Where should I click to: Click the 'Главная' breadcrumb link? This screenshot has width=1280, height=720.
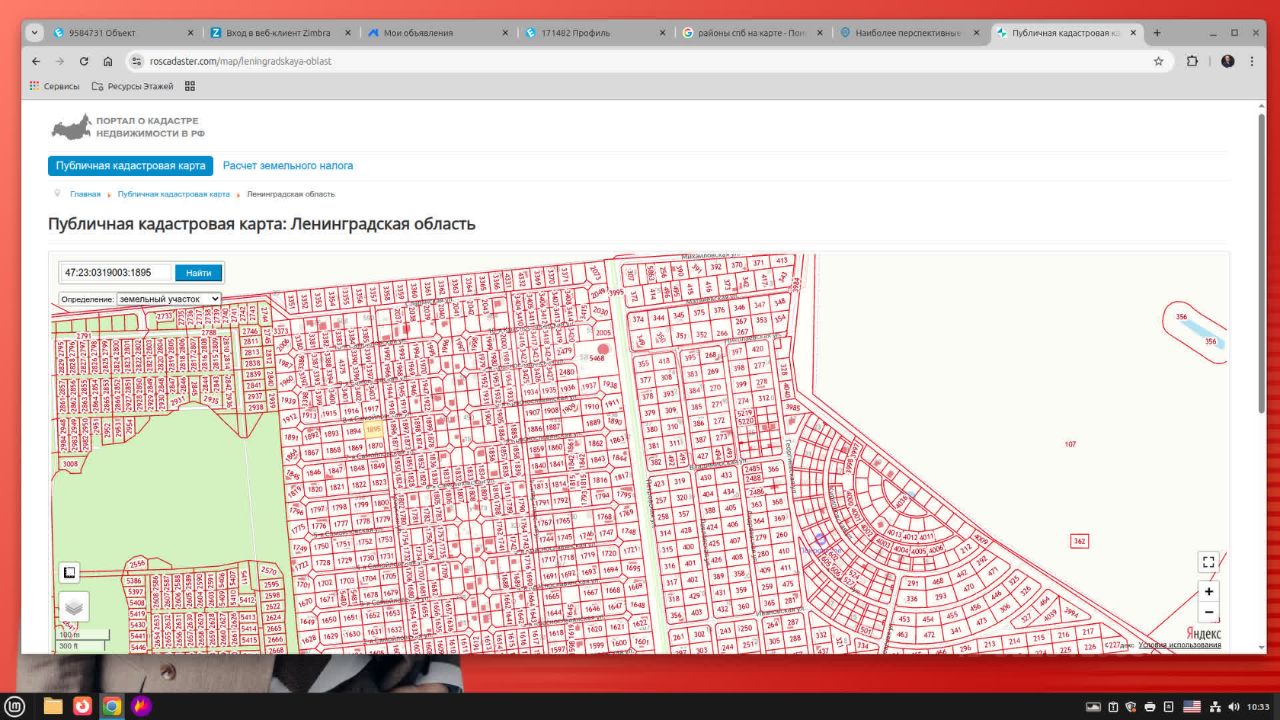tap(85, 194)
